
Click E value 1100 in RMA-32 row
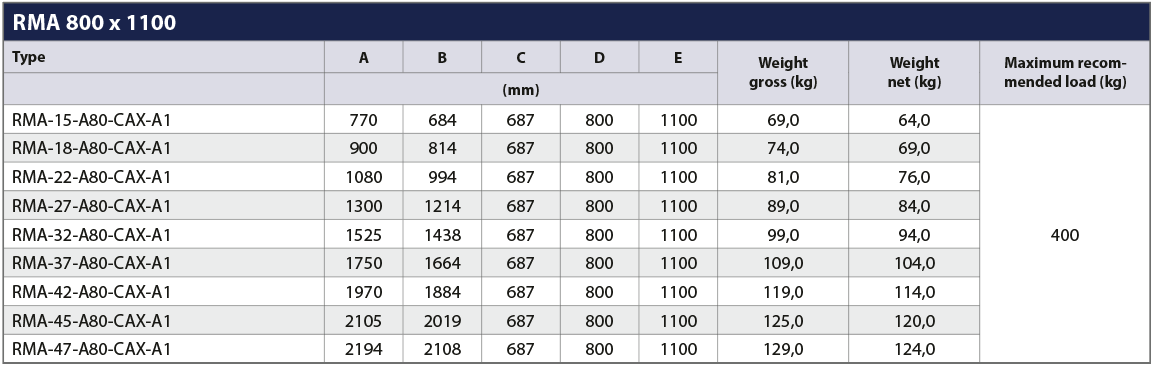(678, 235)
